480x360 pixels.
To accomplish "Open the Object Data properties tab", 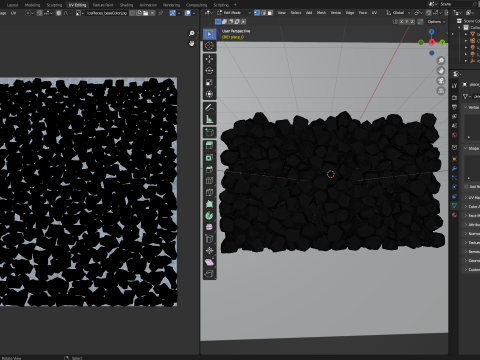I will 454,205.
